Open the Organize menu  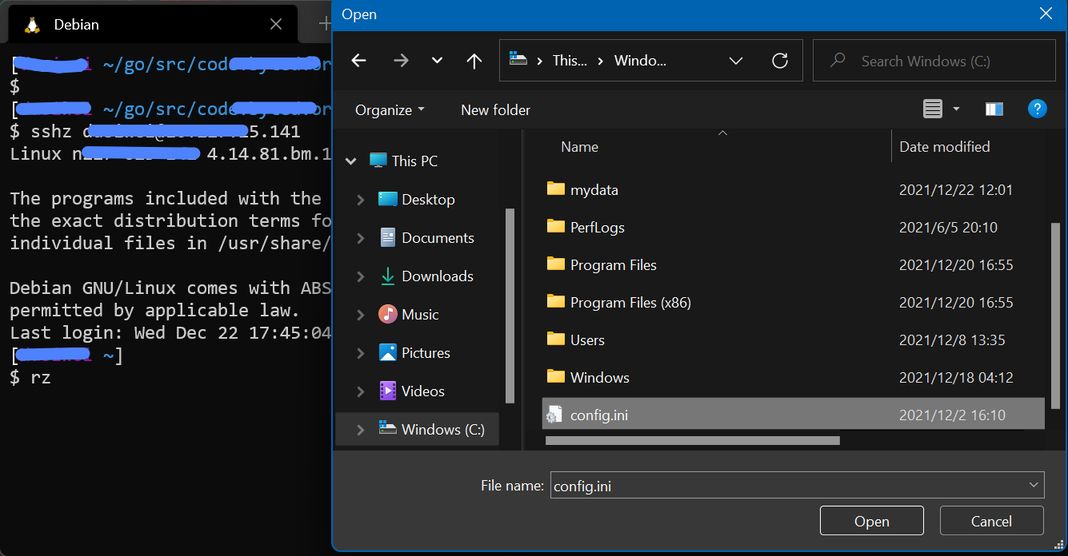click(390, 110)
